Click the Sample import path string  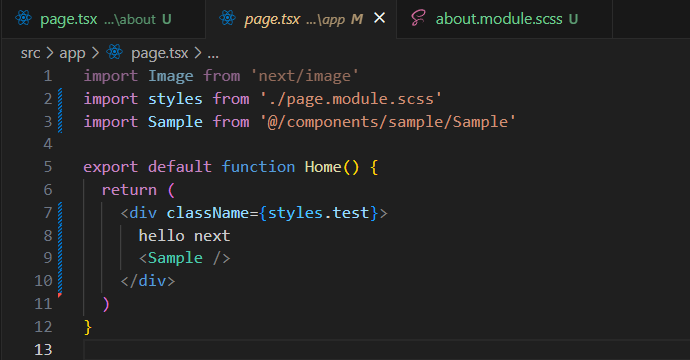point(388,122)
